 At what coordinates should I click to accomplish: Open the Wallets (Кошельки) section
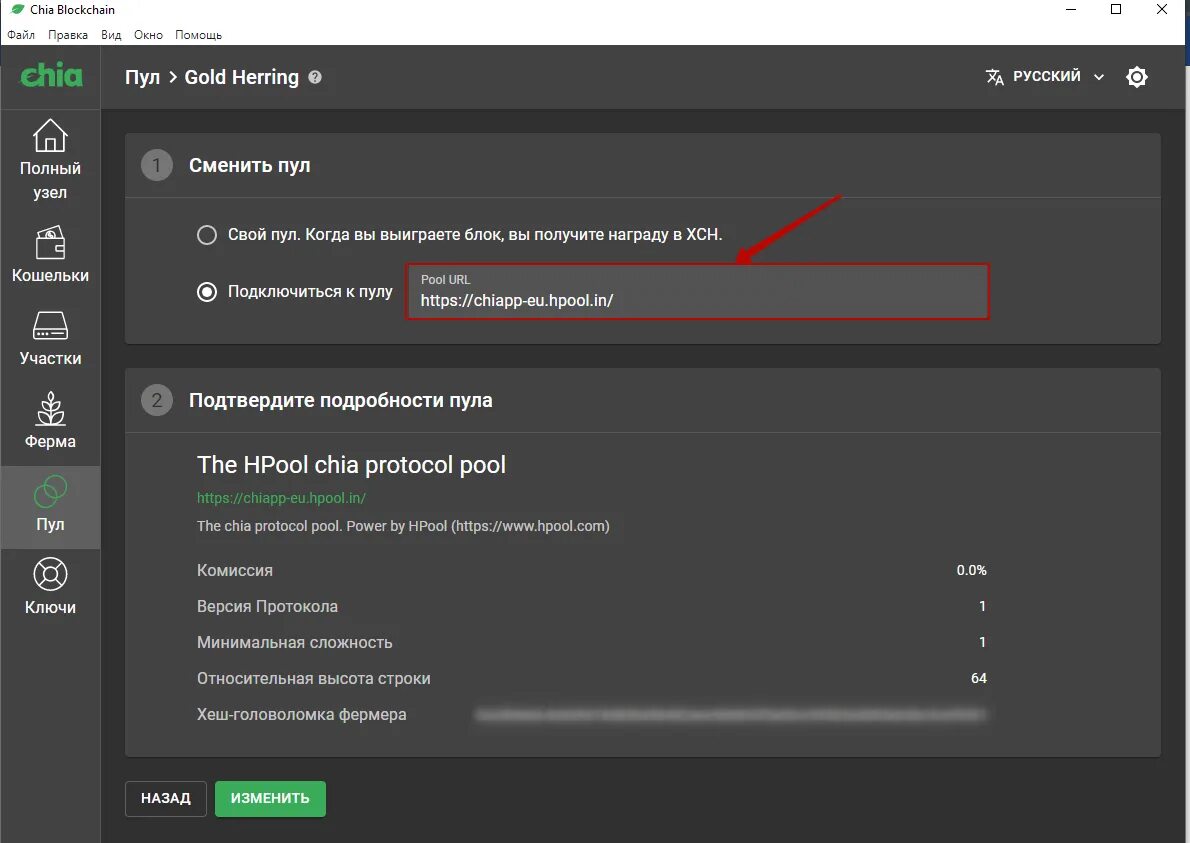[50, 254]
